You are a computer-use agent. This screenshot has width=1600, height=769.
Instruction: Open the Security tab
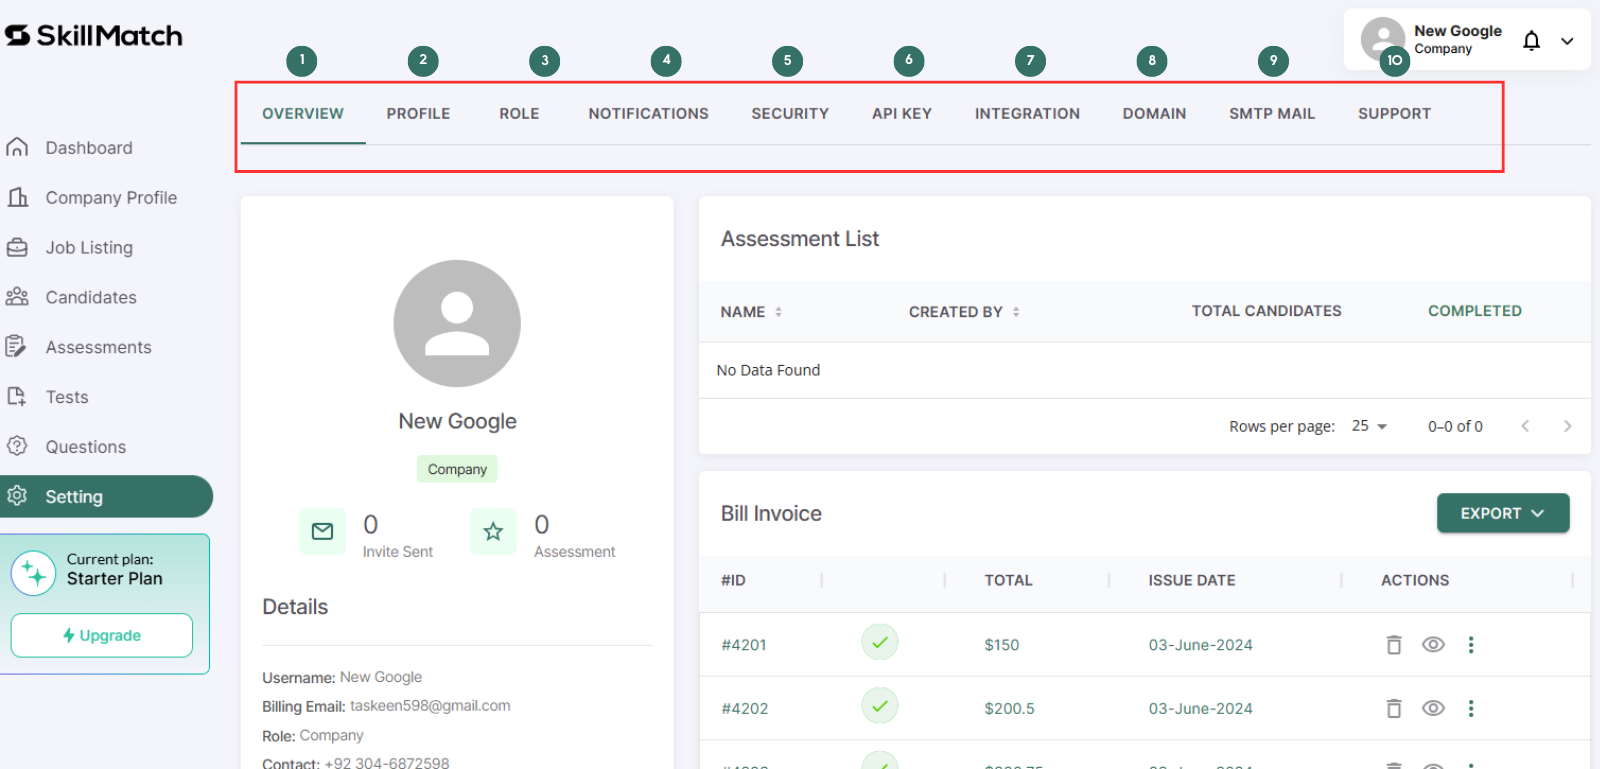(790, 114)
